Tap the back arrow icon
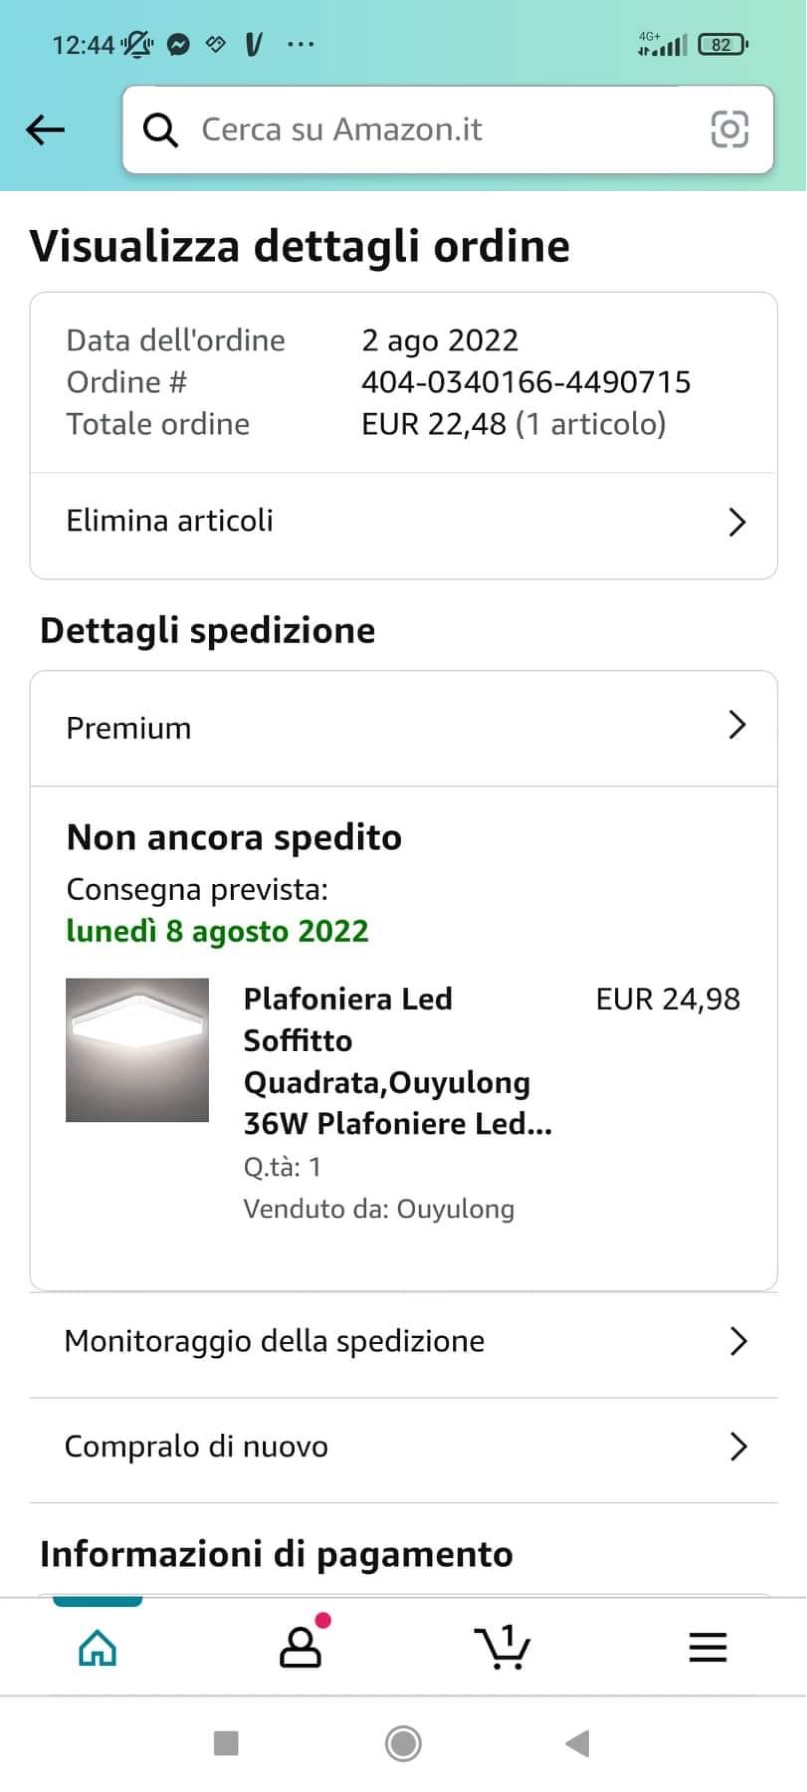Image resolution: width=807 pixels, height=1792 pixels. coord(45,129)
